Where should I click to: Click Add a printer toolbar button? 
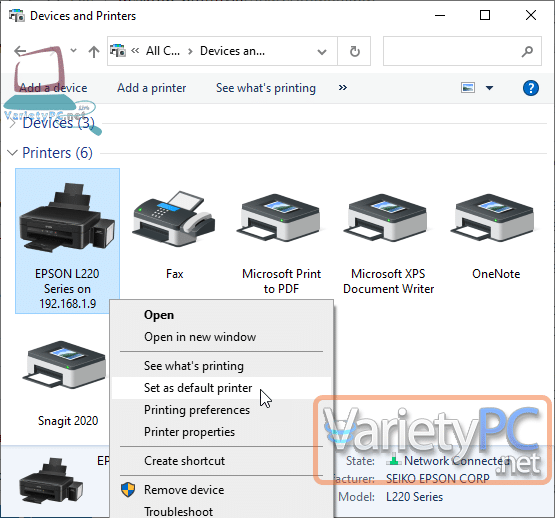(151, 88)
